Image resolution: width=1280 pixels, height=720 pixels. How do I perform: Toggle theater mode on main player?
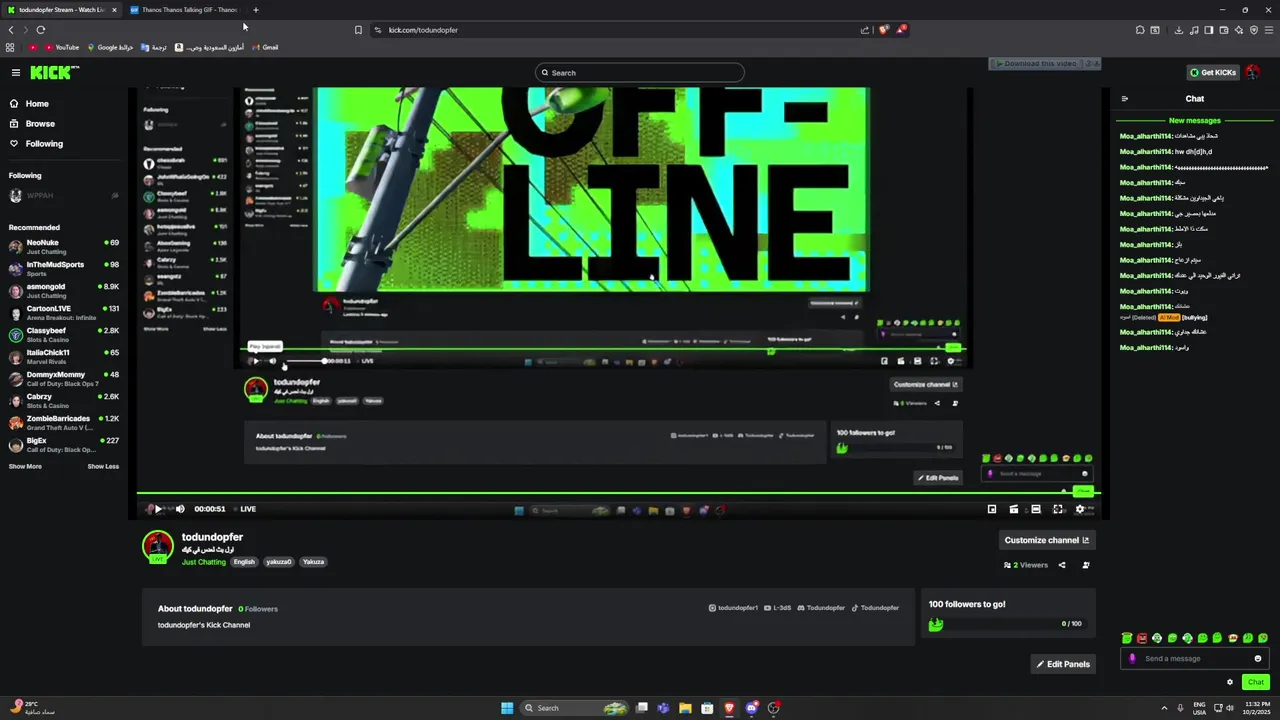[1036, 509]
